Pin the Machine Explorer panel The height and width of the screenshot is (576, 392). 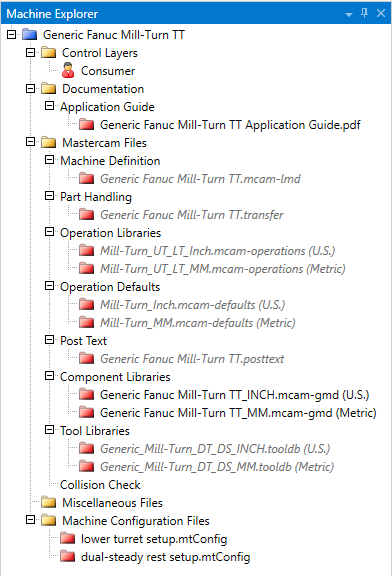pyautogui.click(x=364, y=13)
